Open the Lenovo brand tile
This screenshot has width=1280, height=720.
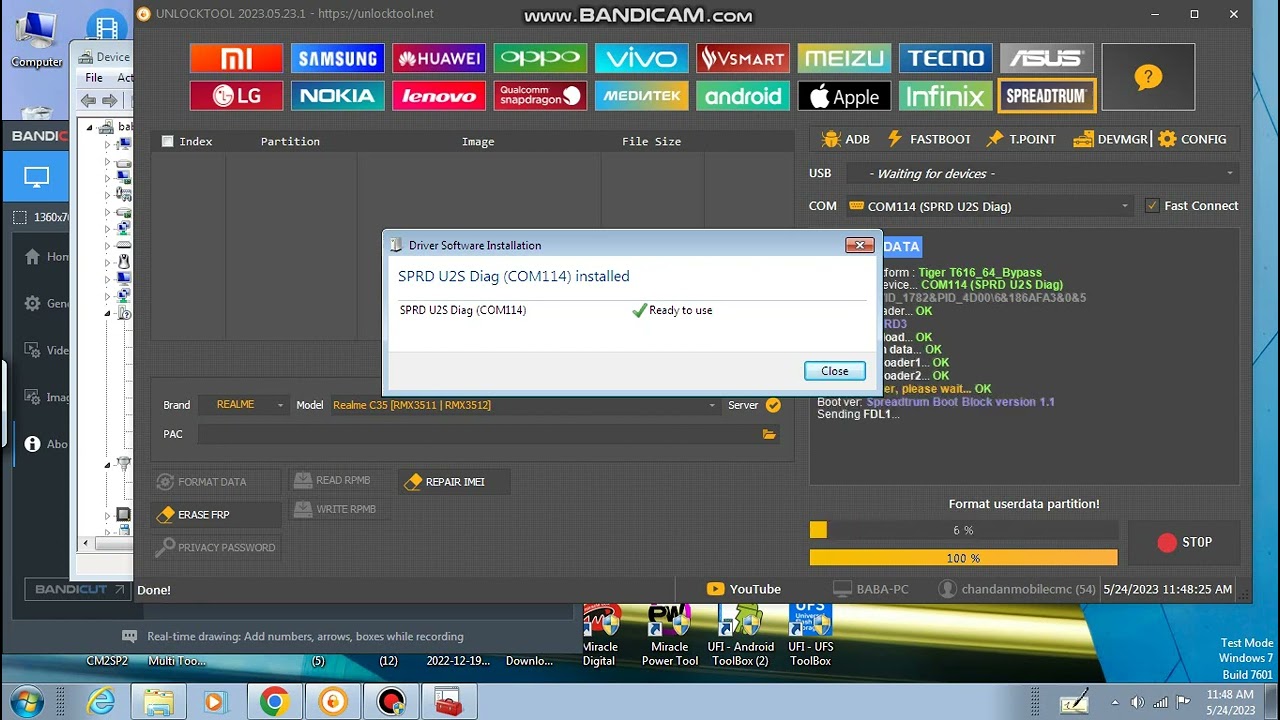click(x=439, y=96)
